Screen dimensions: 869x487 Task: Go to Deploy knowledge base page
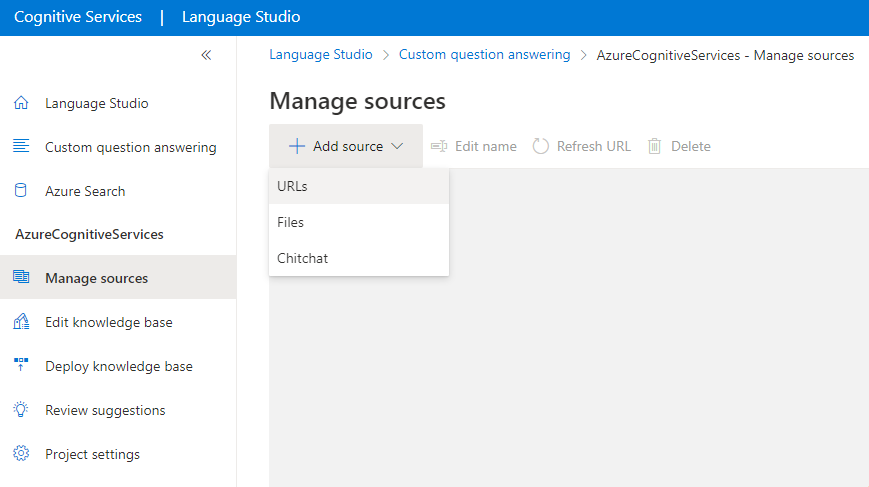point(118,366)
